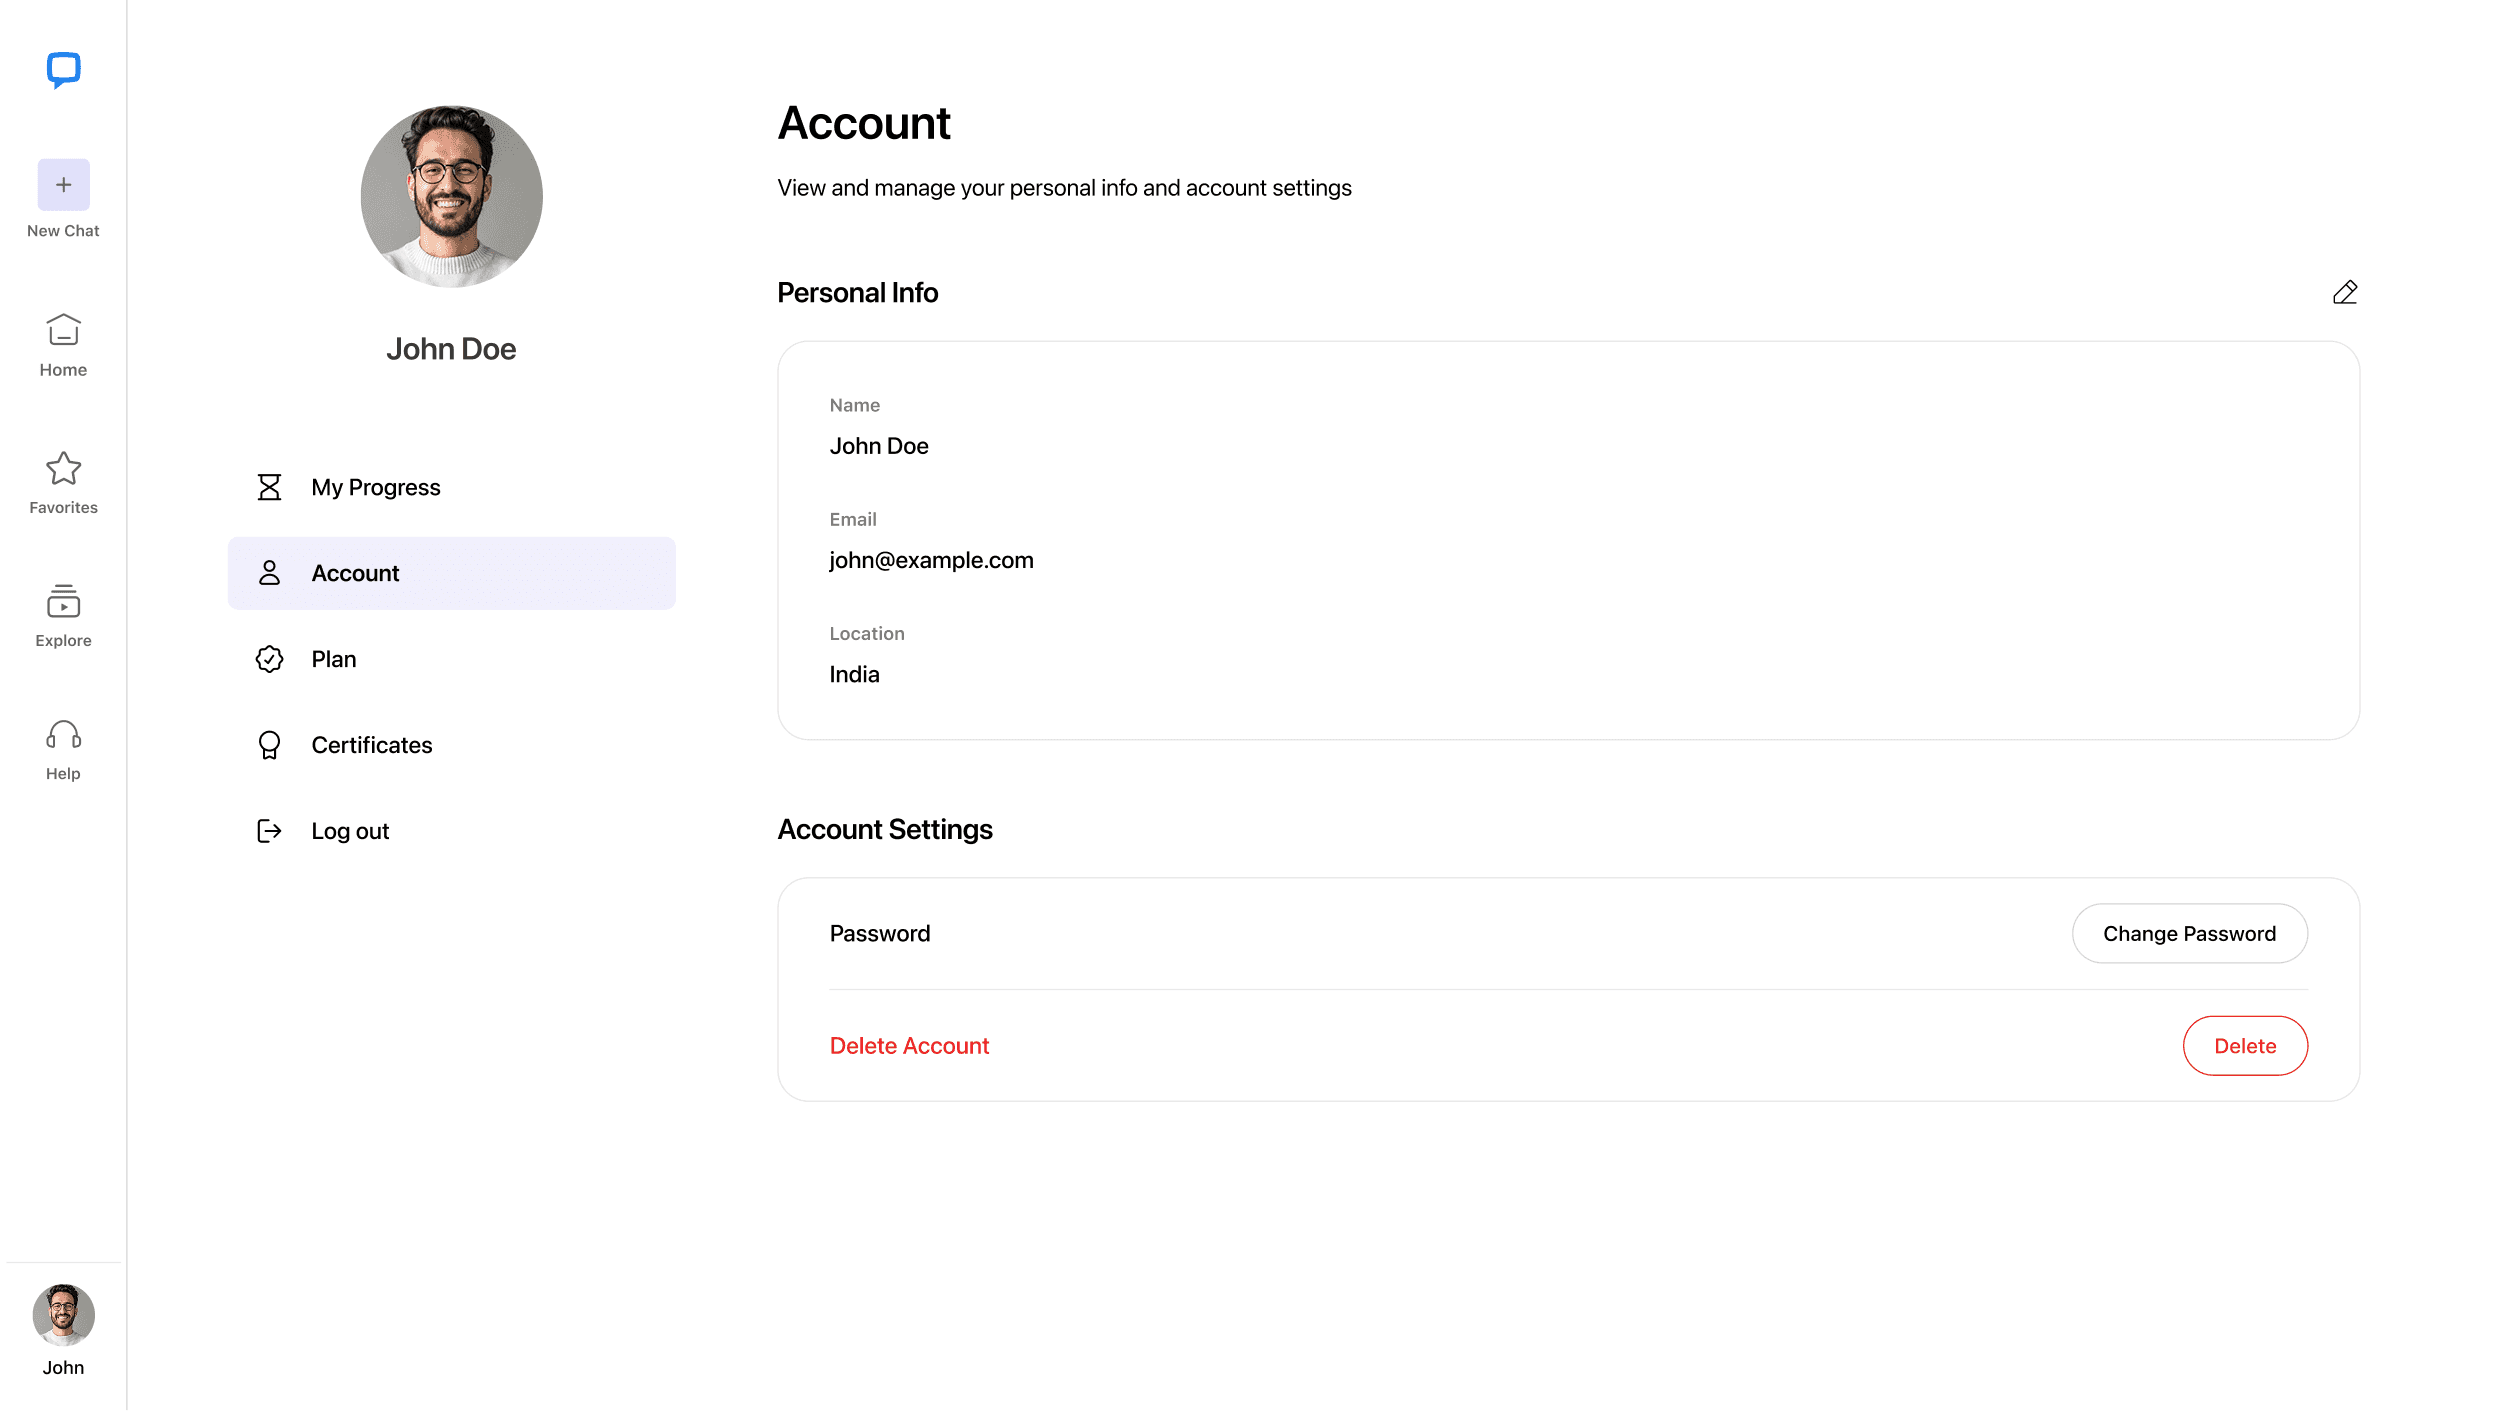Click the email value john@example.com
The width and height of the screenshot is (2500, 1411).
tap(931, 560)
